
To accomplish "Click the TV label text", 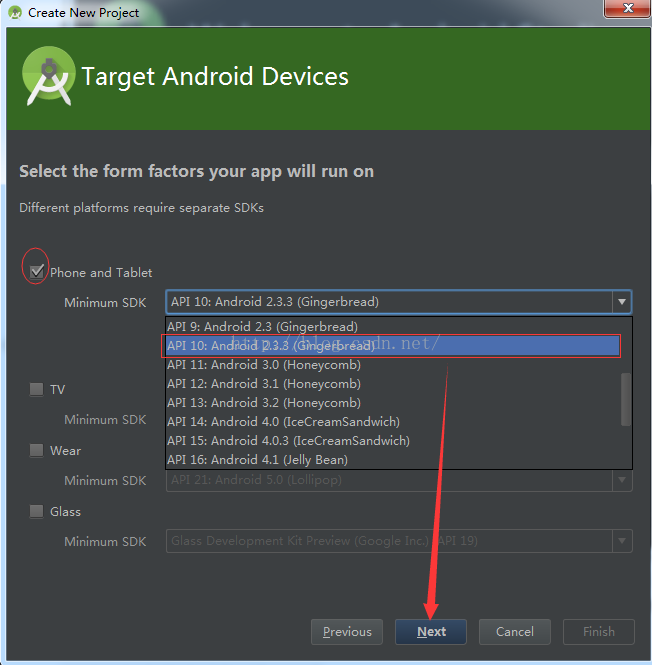I will [57, 390].
